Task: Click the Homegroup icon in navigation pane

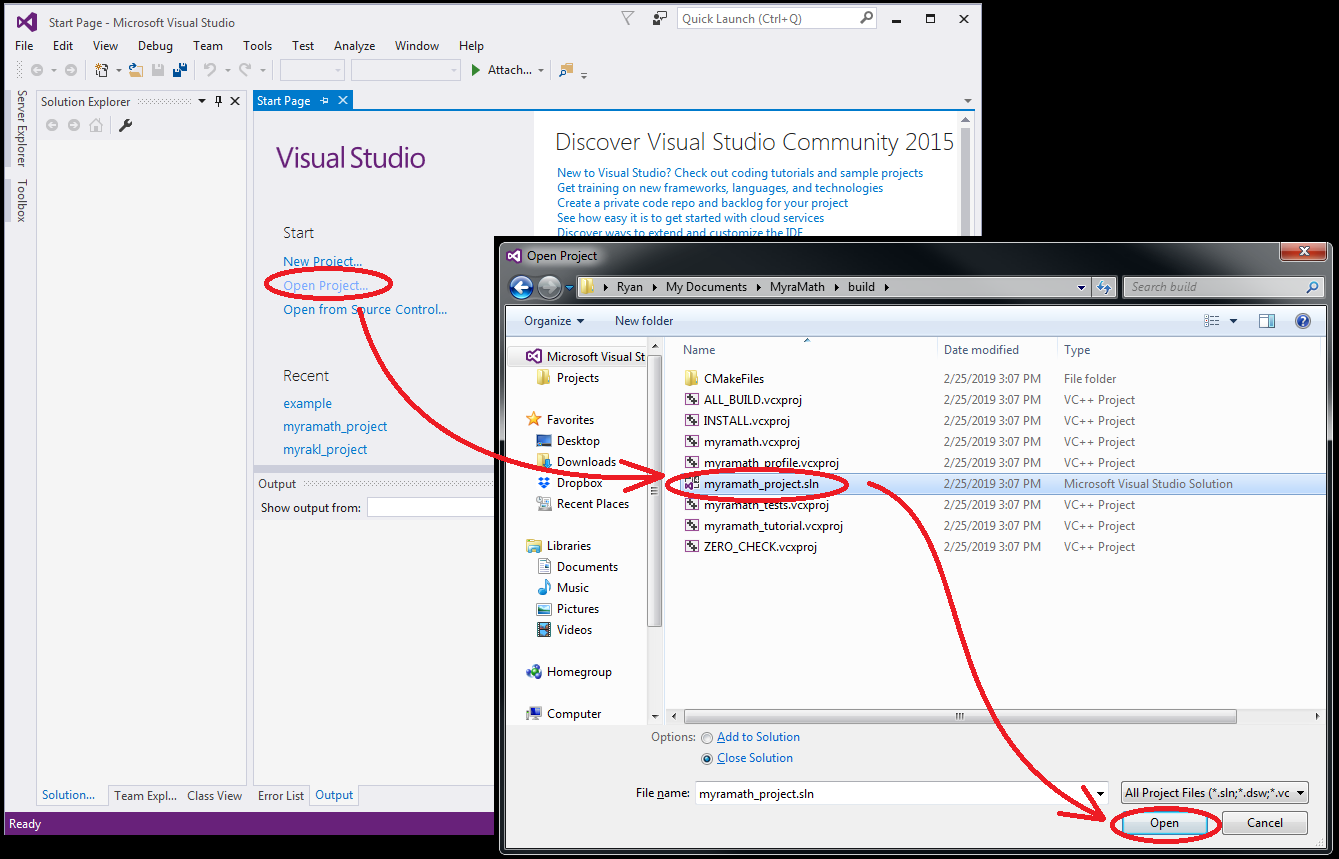Action: pyautogui.click(x=533, y=672)
